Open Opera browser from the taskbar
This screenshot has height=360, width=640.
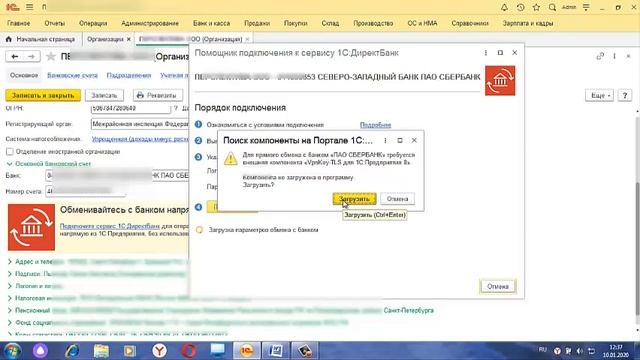pyautogui.click(x=189, y=351)
